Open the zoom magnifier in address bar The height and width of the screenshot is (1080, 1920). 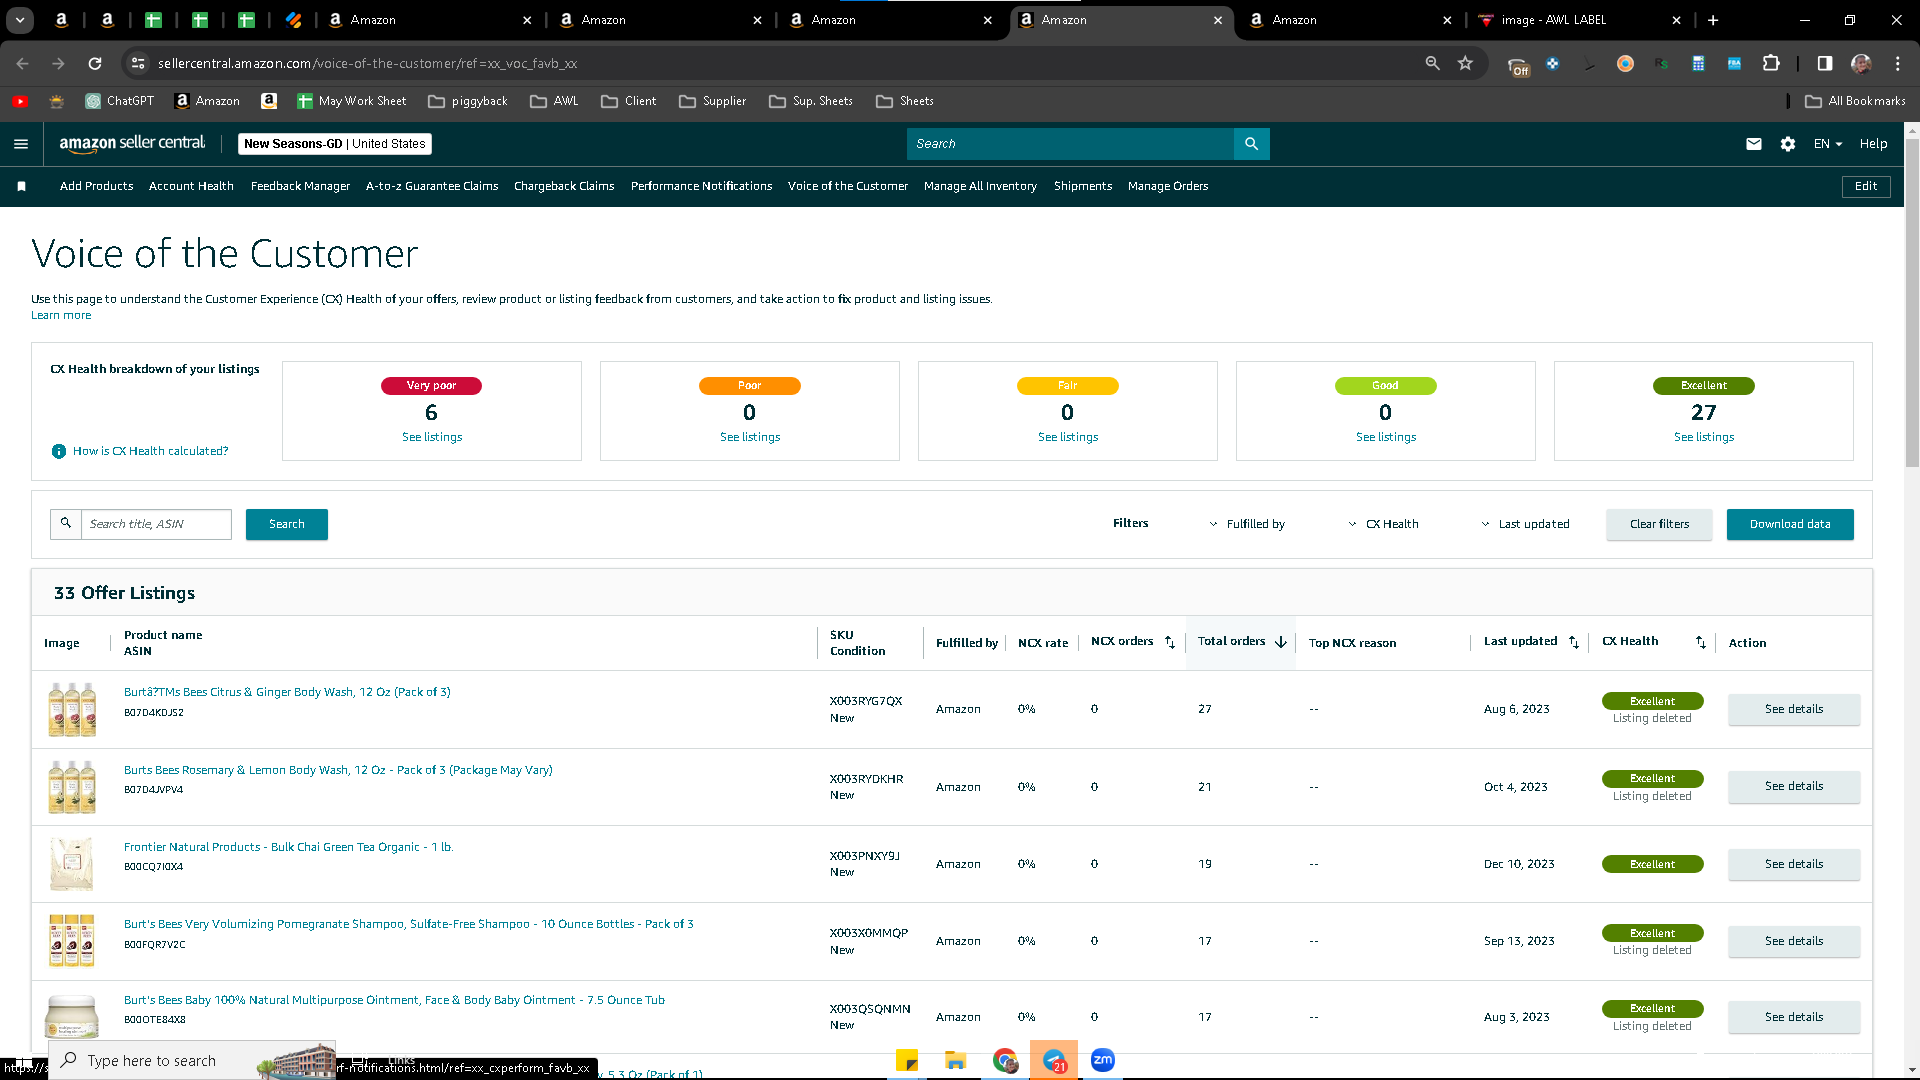tap(1433, 63)
